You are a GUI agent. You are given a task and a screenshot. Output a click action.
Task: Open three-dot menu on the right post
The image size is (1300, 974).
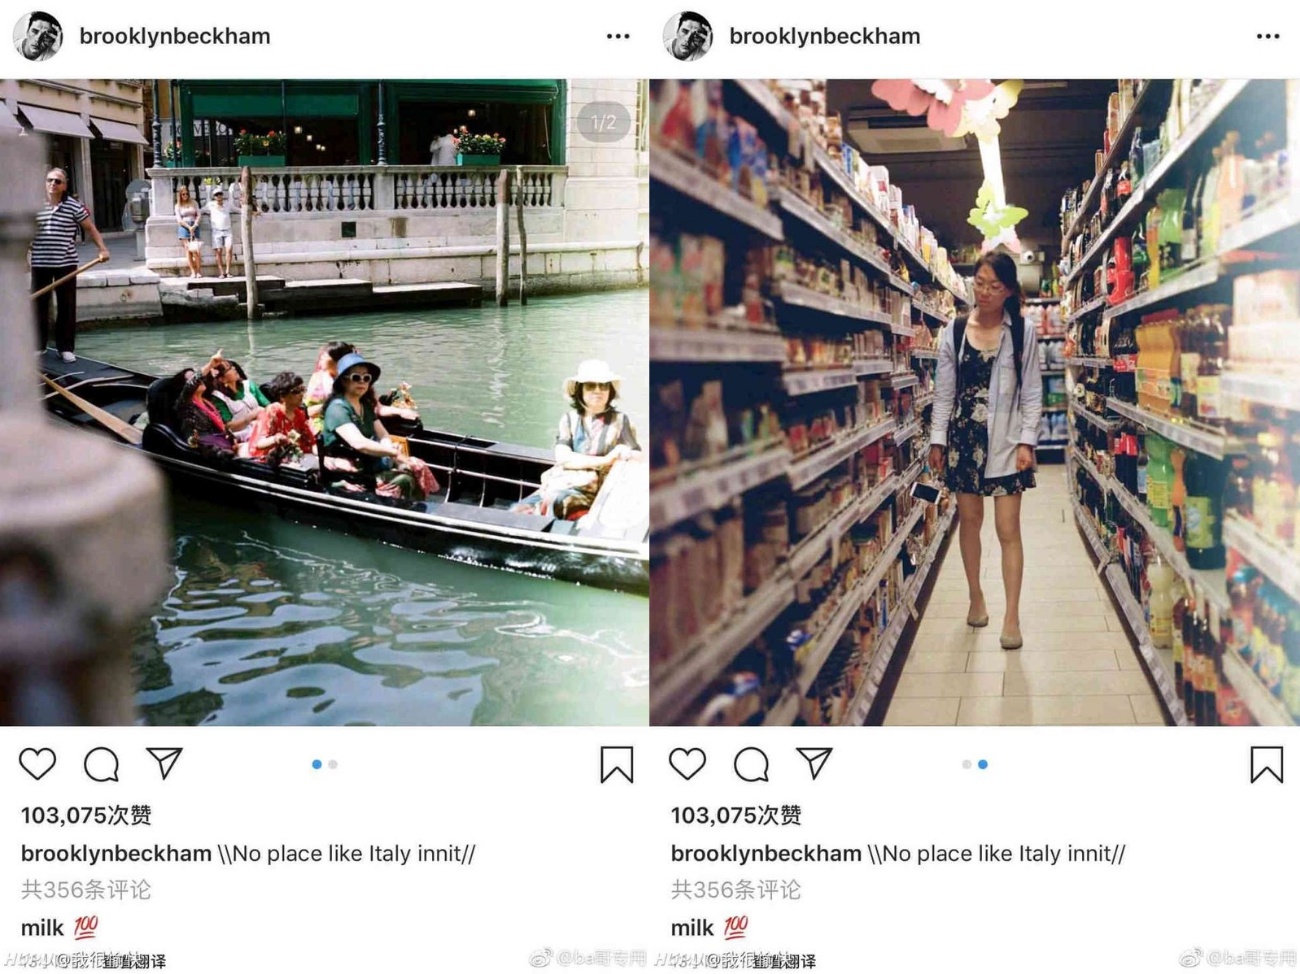coord(1268,36)
